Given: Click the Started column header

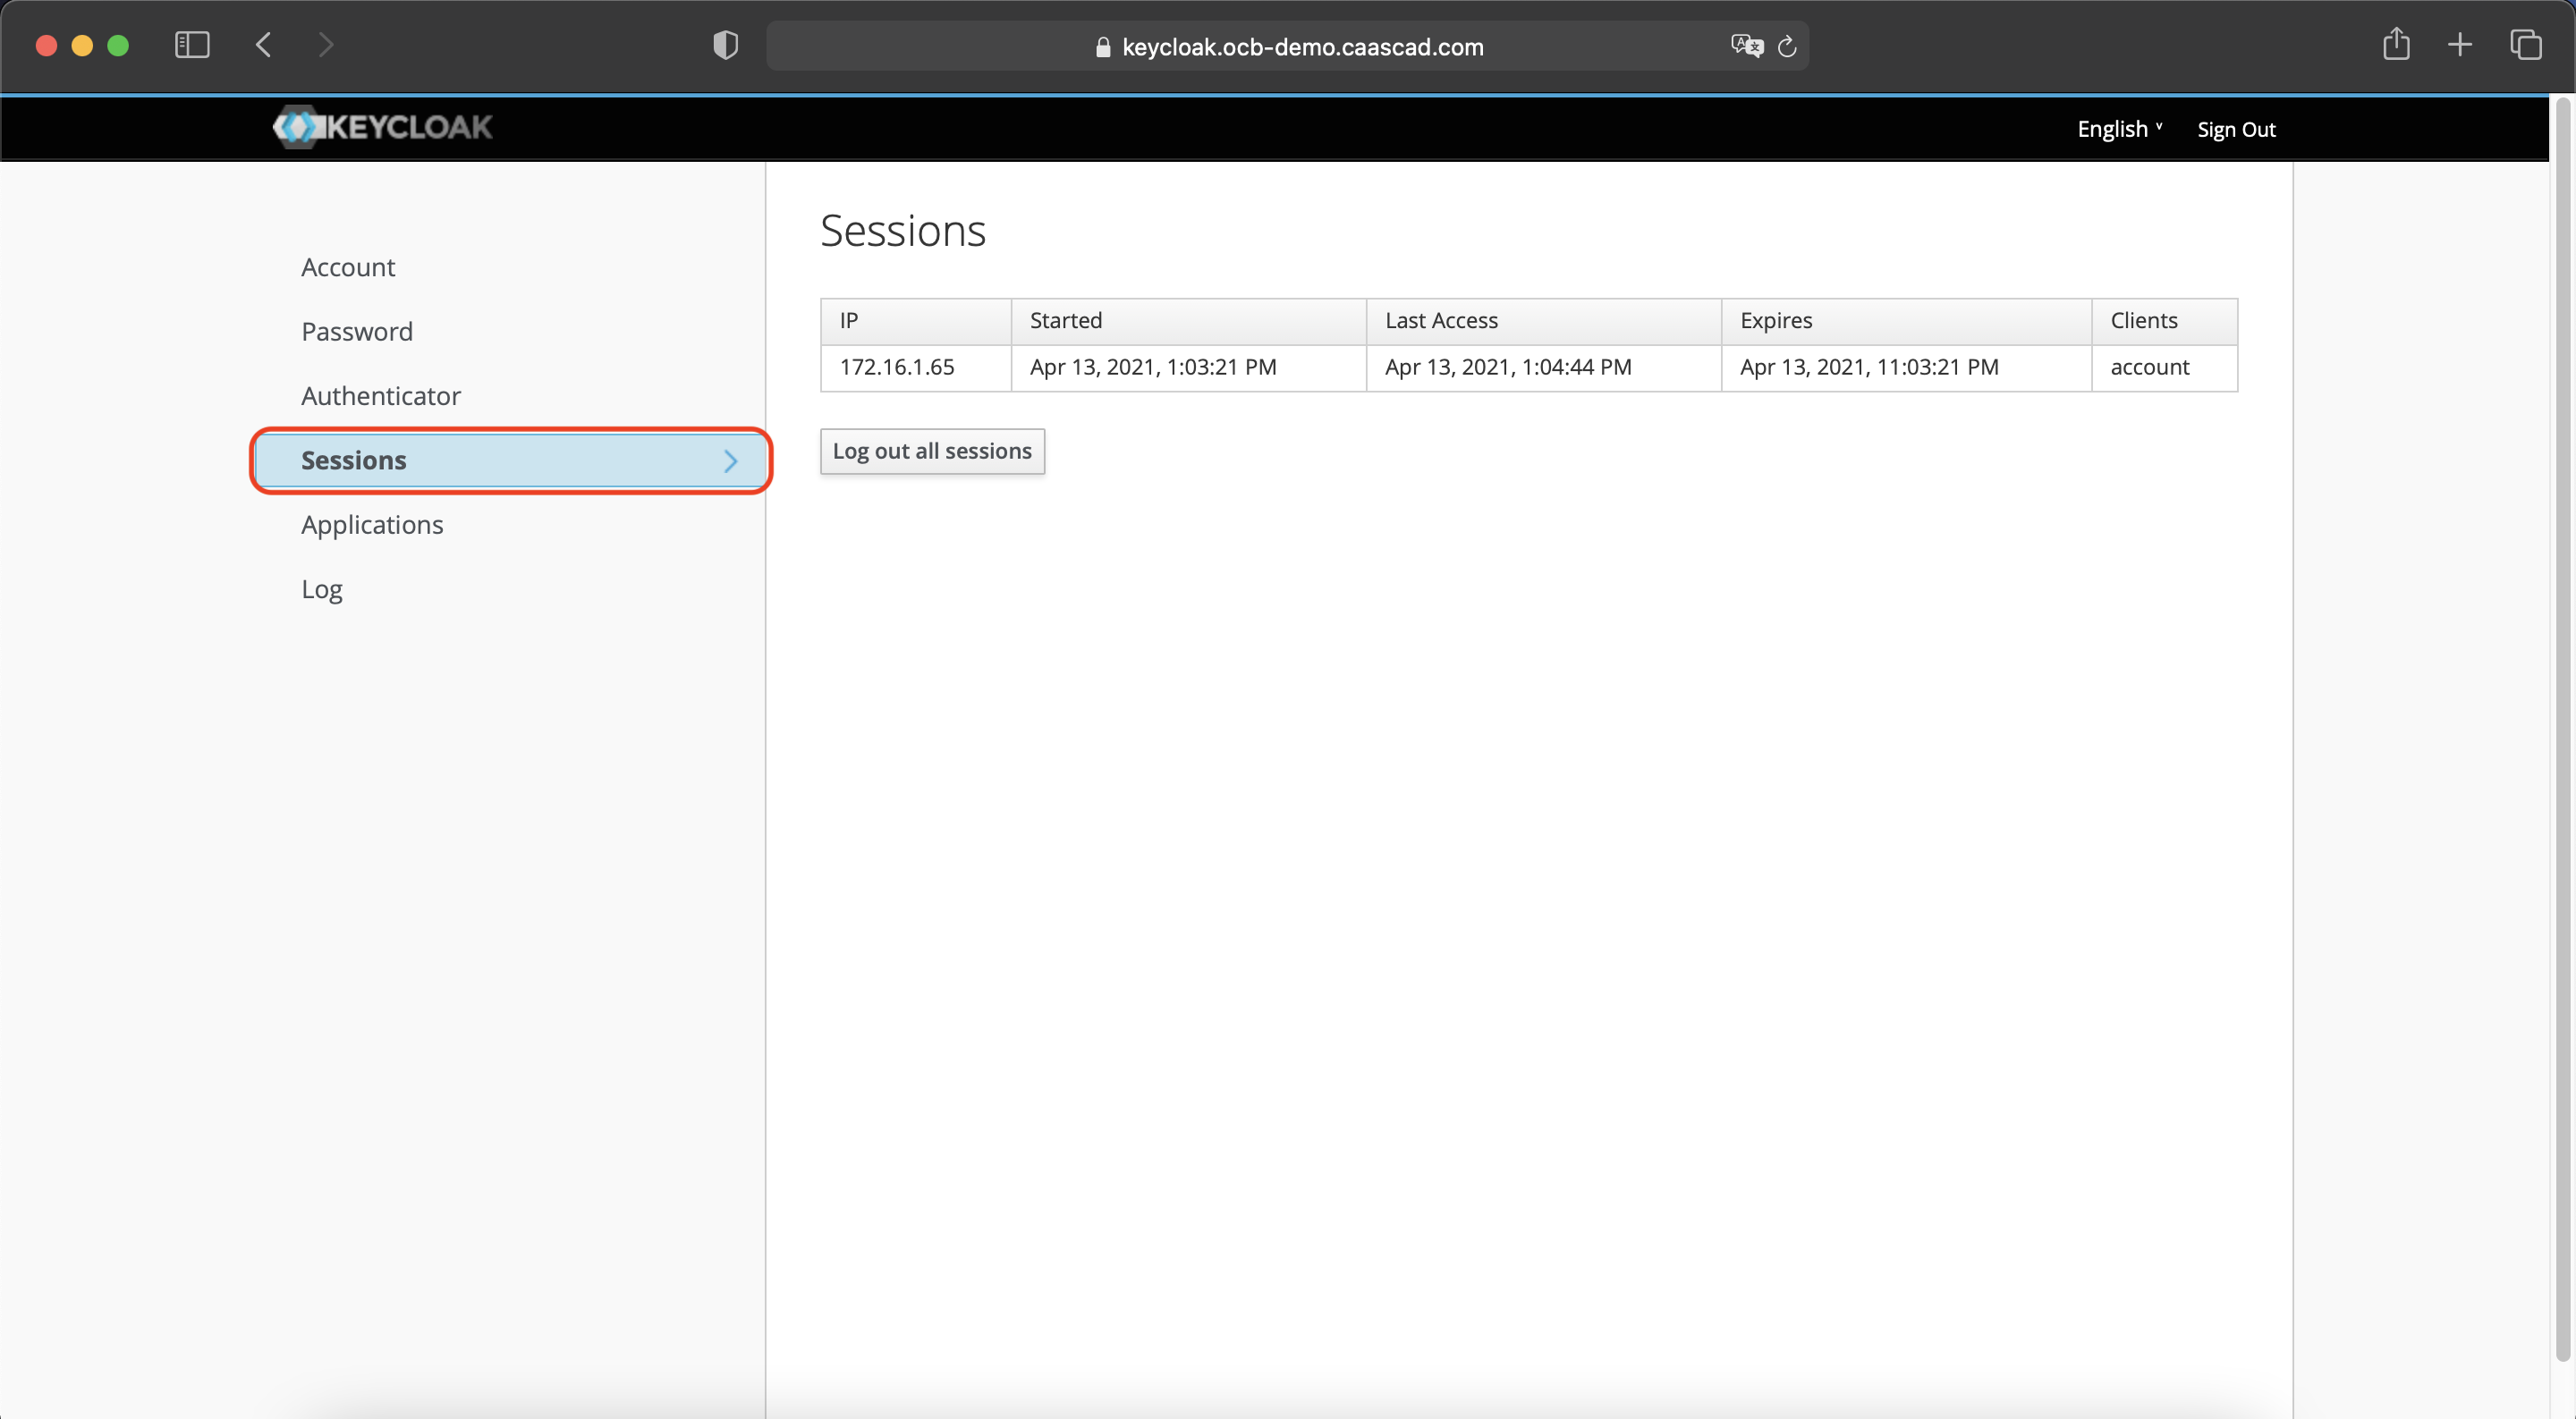Looking at the screenshot, I should [1189, 321].
